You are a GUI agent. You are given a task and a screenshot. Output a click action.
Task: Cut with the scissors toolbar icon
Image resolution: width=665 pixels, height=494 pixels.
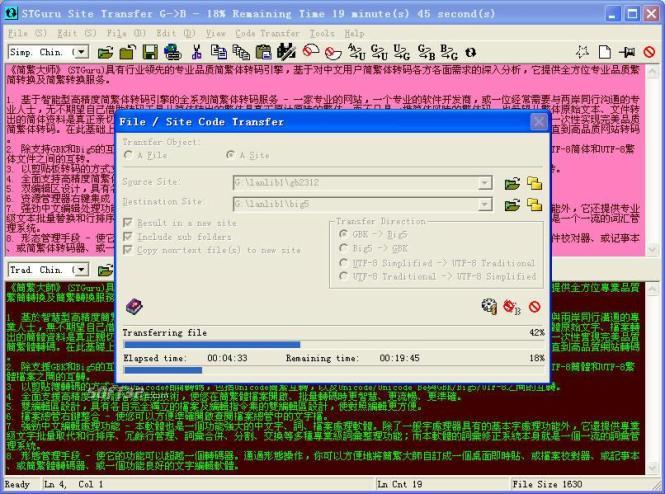(196, 53)
